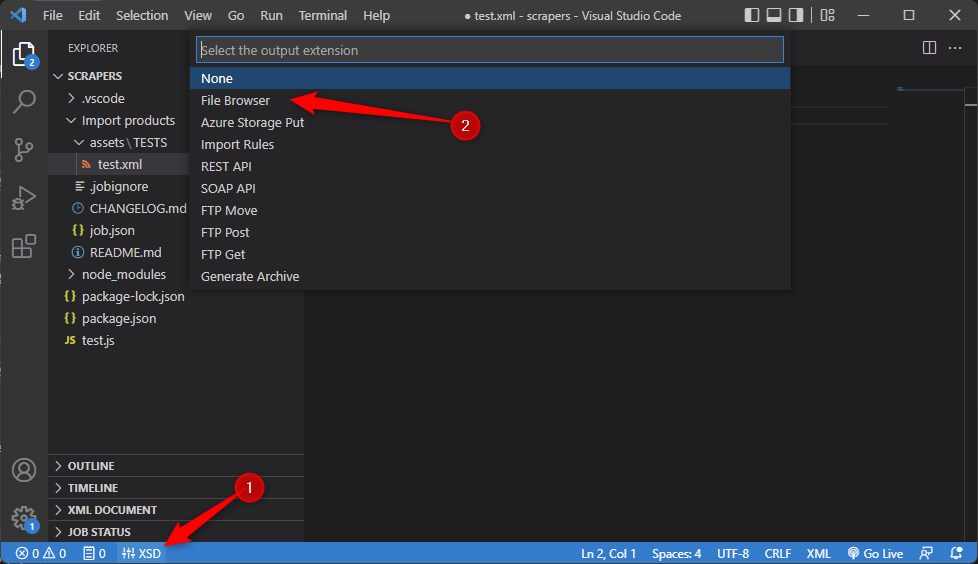This screenshot has width=978, height=564.
Task: Select Generate Archive option
Action: [x=490, y=276]
